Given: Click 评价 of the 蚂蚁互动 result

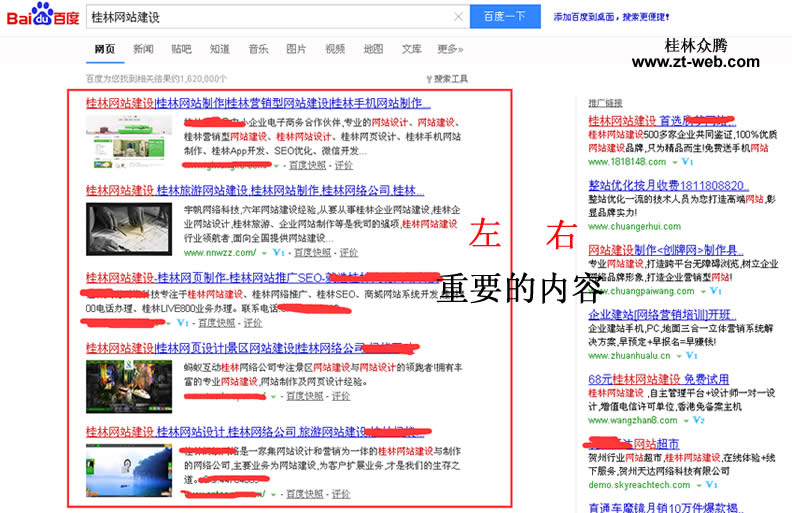Looking at the screenshot, I should pyautogui.click(x=341, y=396).
